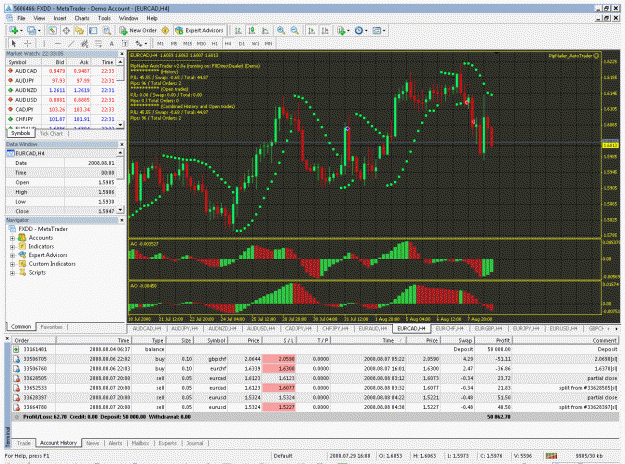Set the D1 timeframe
Viewport: 625px width, 464px height.
242,43
